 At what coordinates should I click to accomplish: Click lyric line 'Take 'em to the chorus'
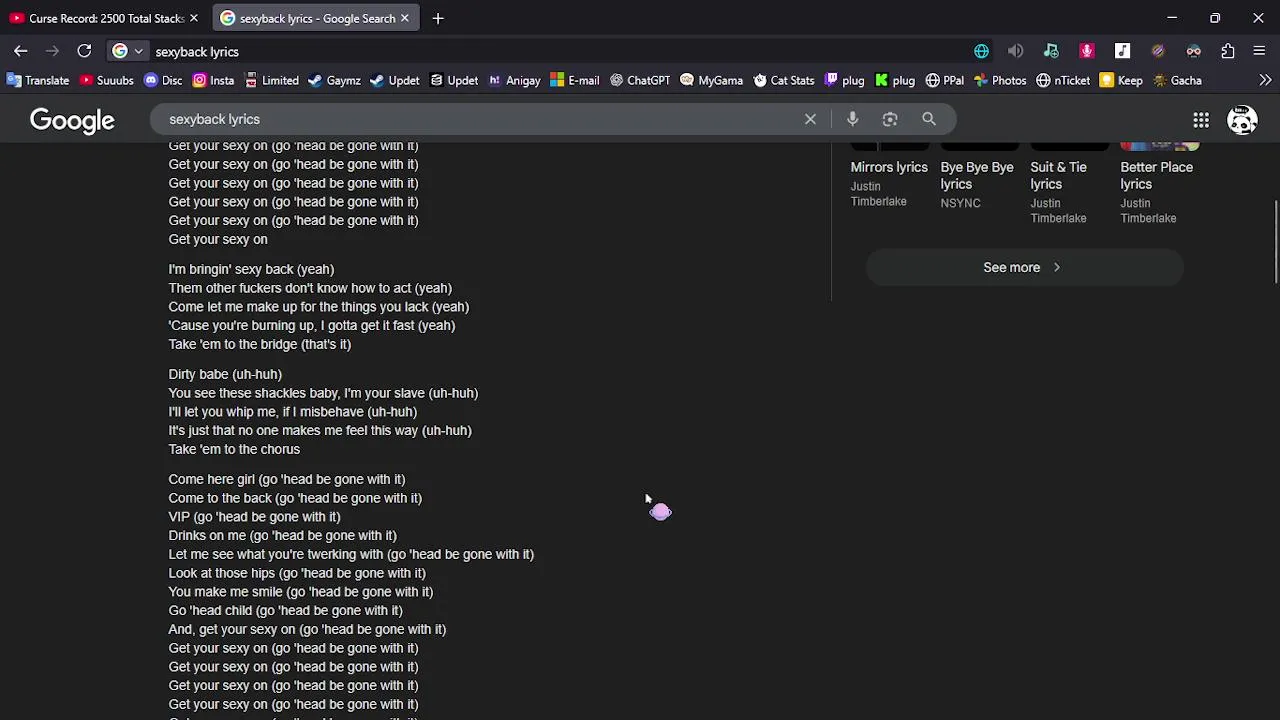[x=234, y=449]
